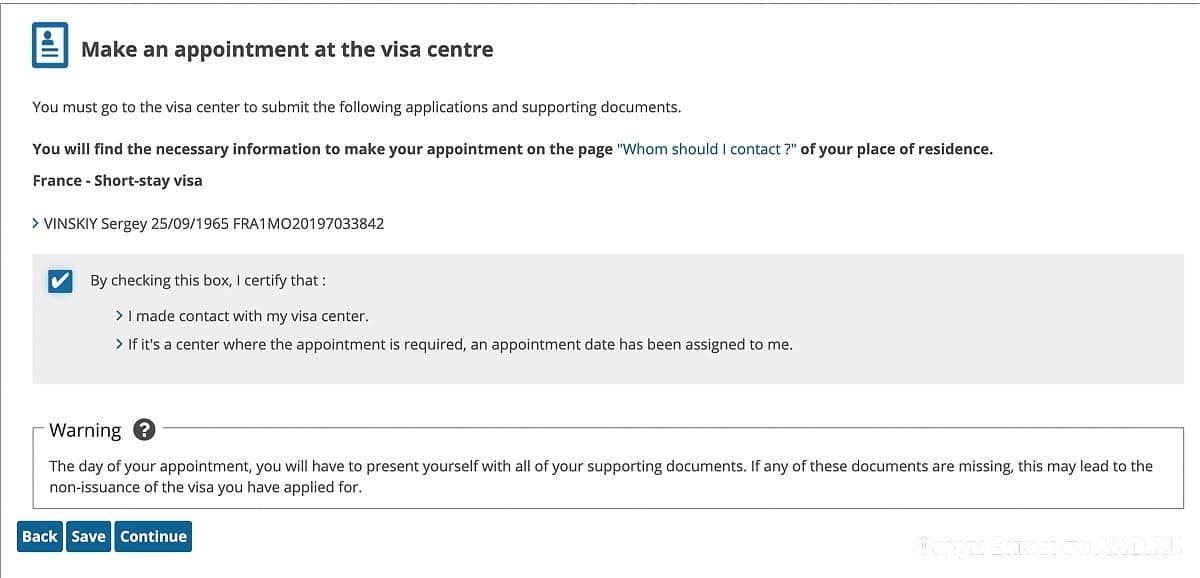This screenshot has height=578, width=1200.
Task: Click chevron before "I made contact" line
Action: (x=120, y=316)
